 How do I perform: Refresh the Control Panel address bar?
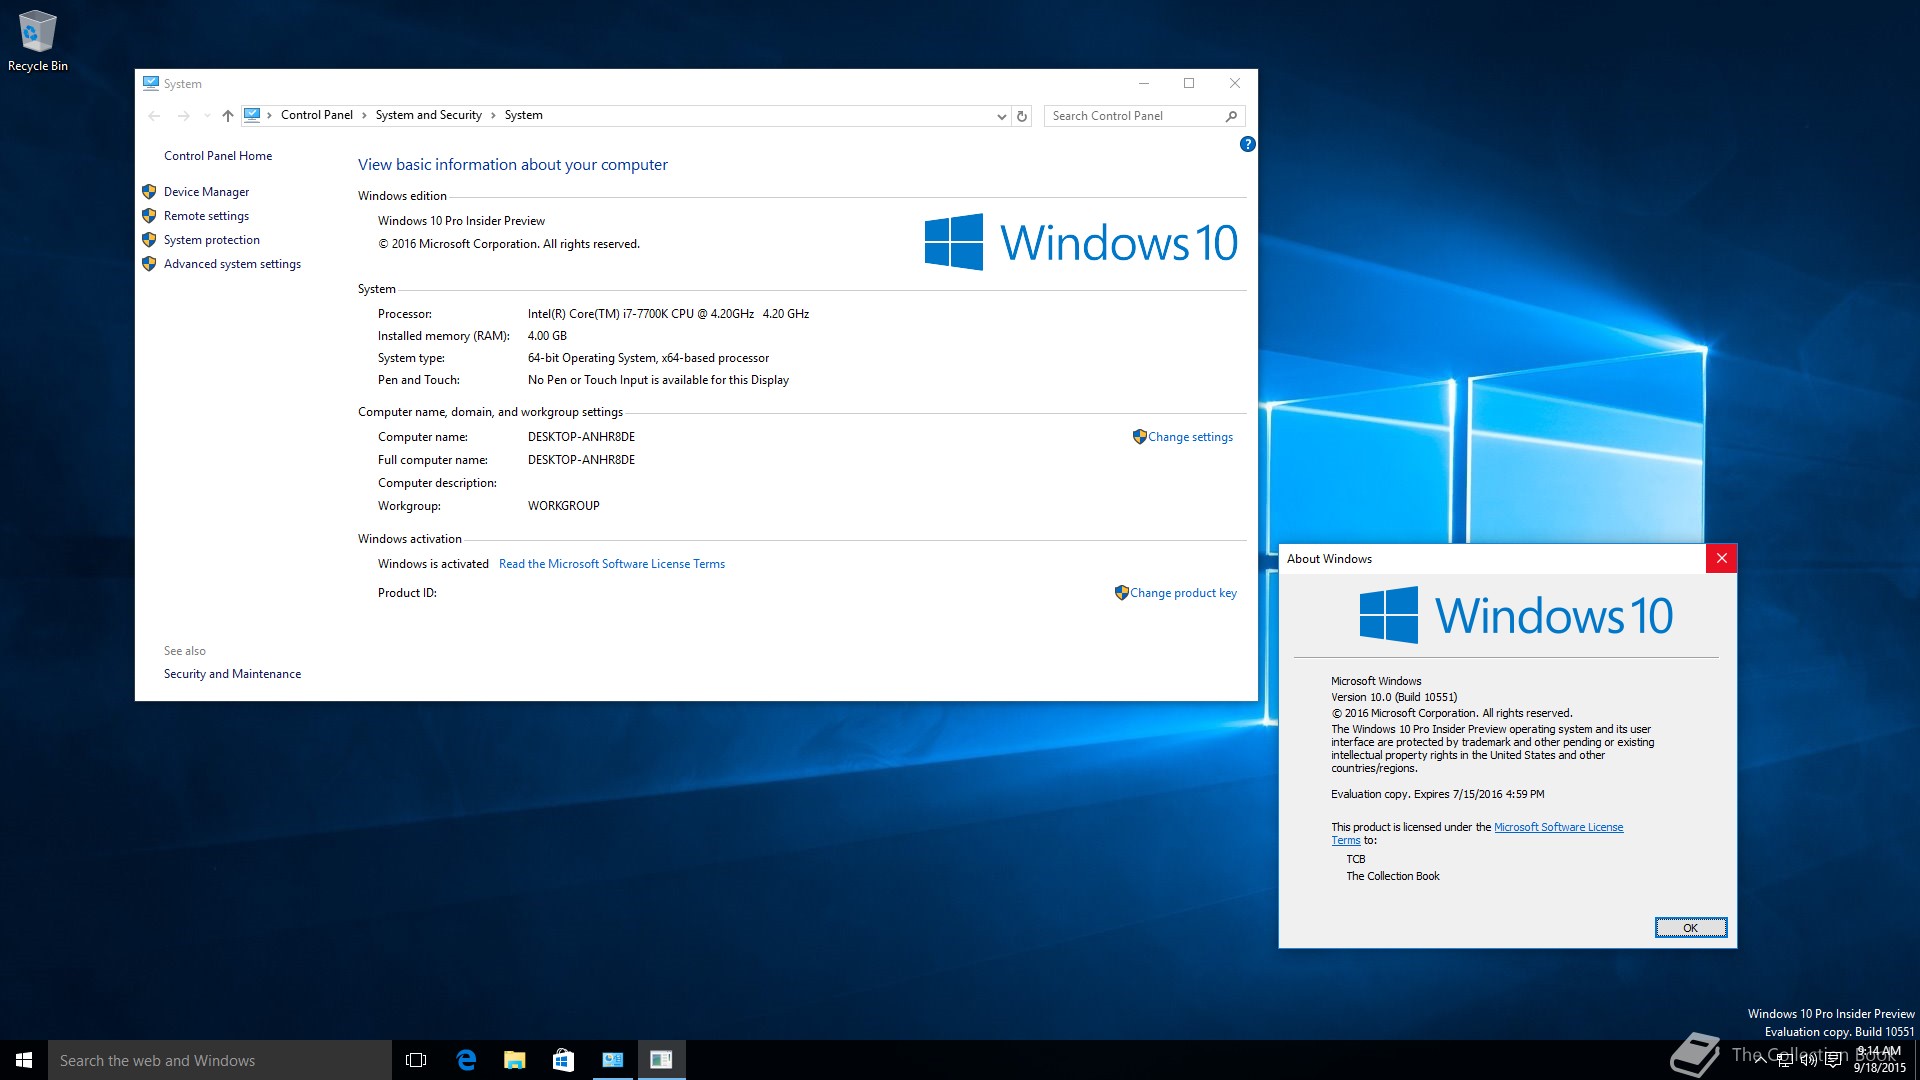click(1022, 116)
